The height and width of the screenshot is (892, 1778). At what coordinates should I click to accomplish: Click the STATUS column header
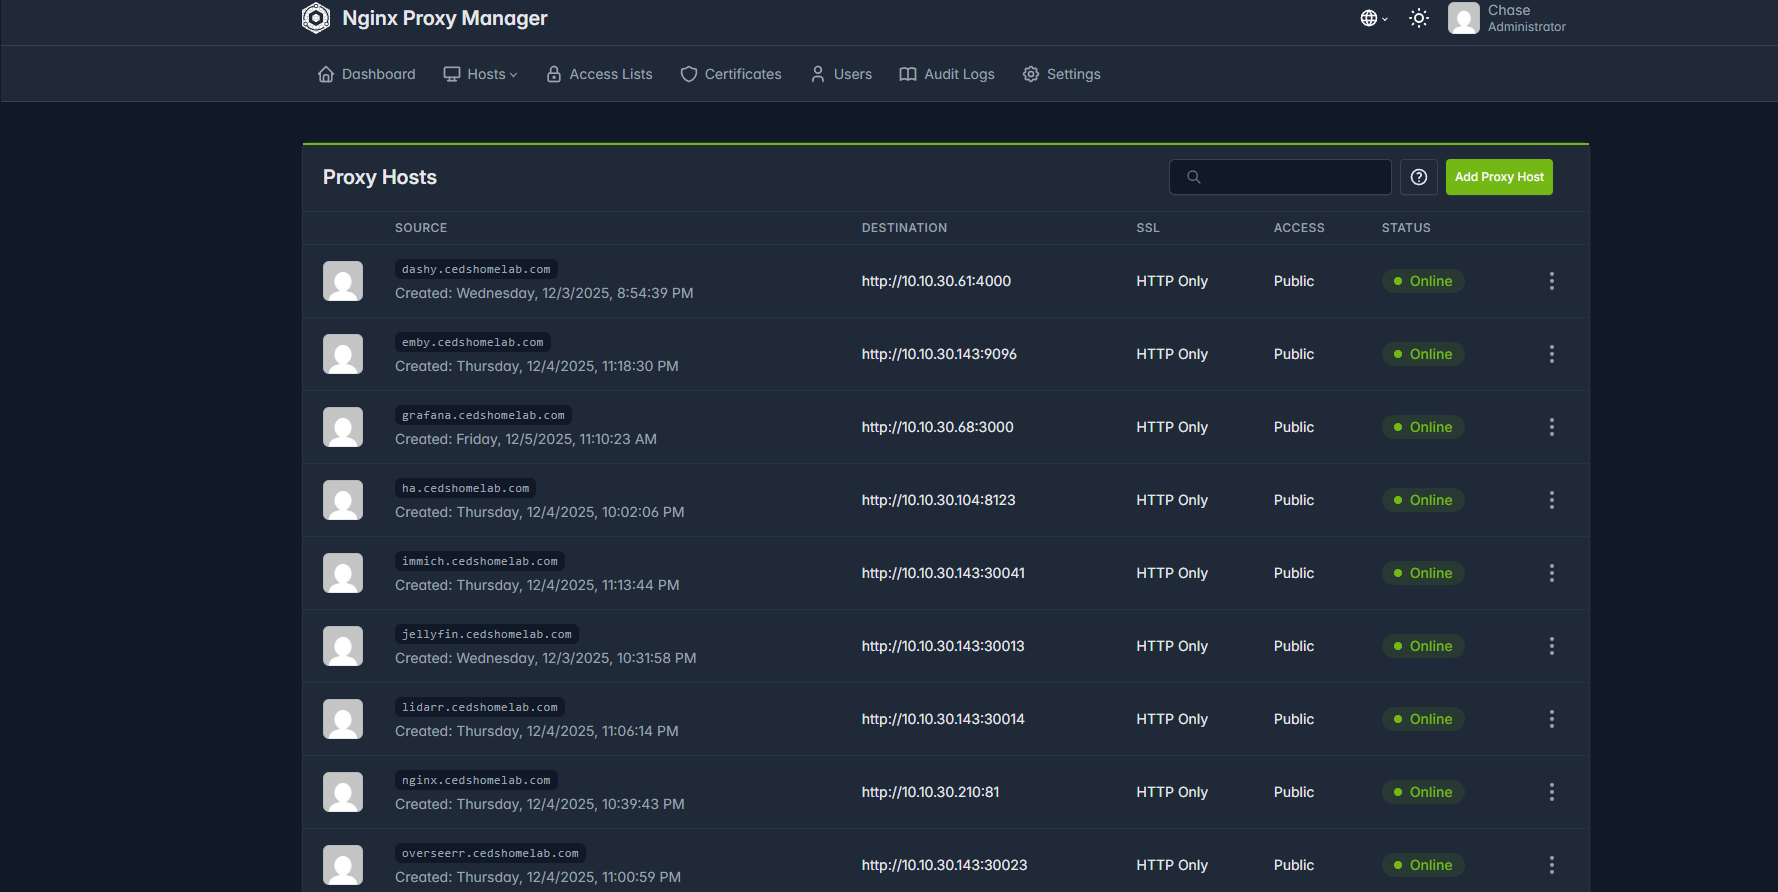coord(1406,228)
